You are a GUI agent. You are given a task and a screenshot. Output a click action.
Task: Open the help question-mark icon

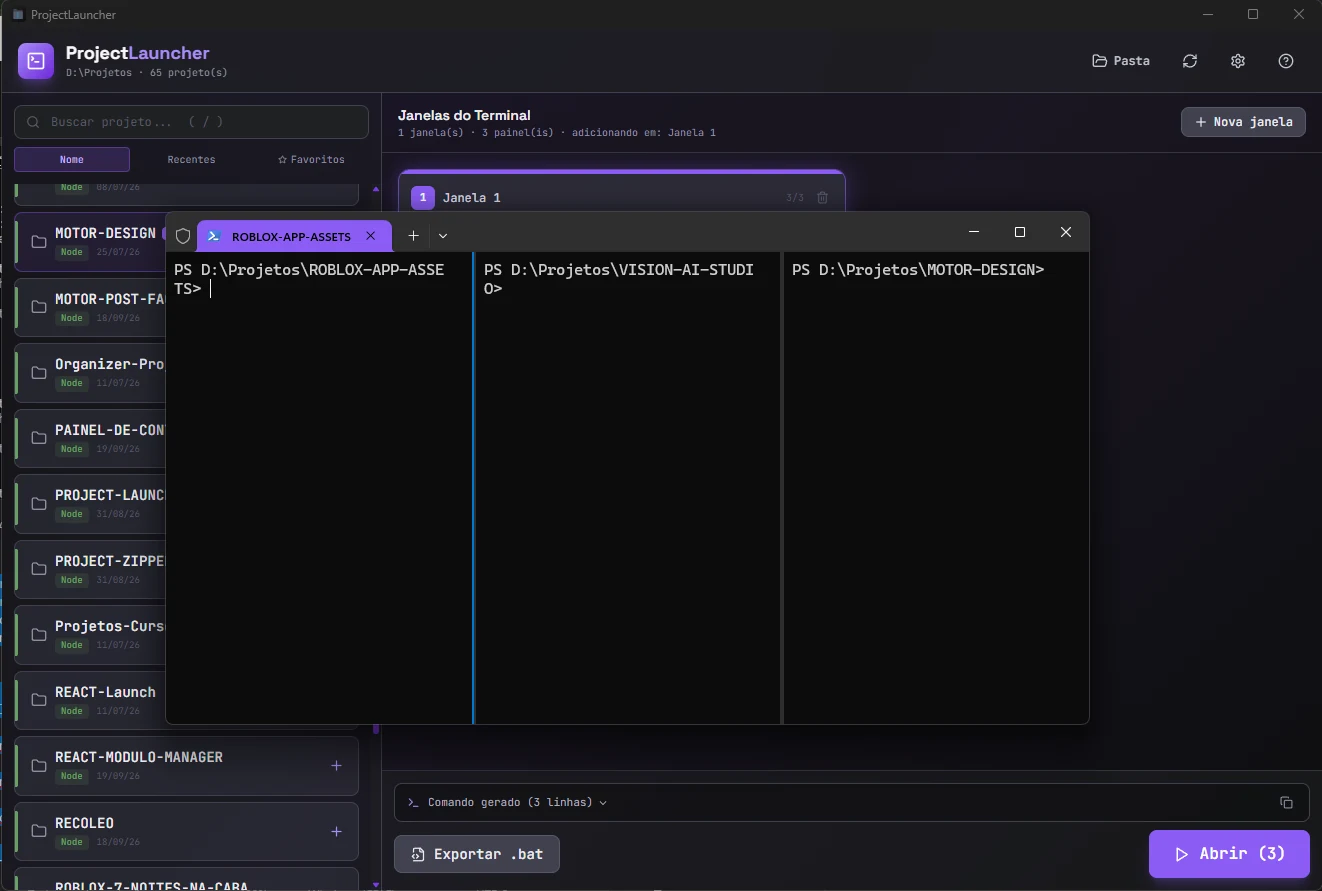click(1286, 61)
